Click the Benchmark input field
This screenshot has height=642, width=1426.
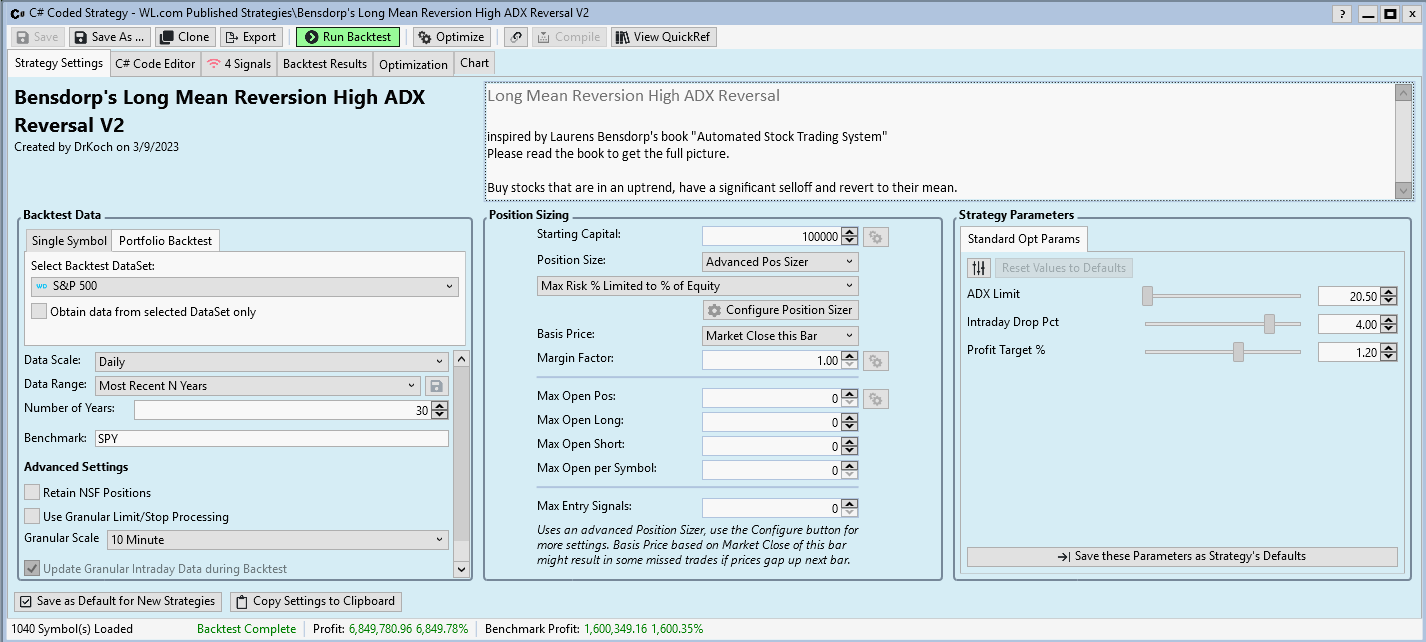[271, 439]
